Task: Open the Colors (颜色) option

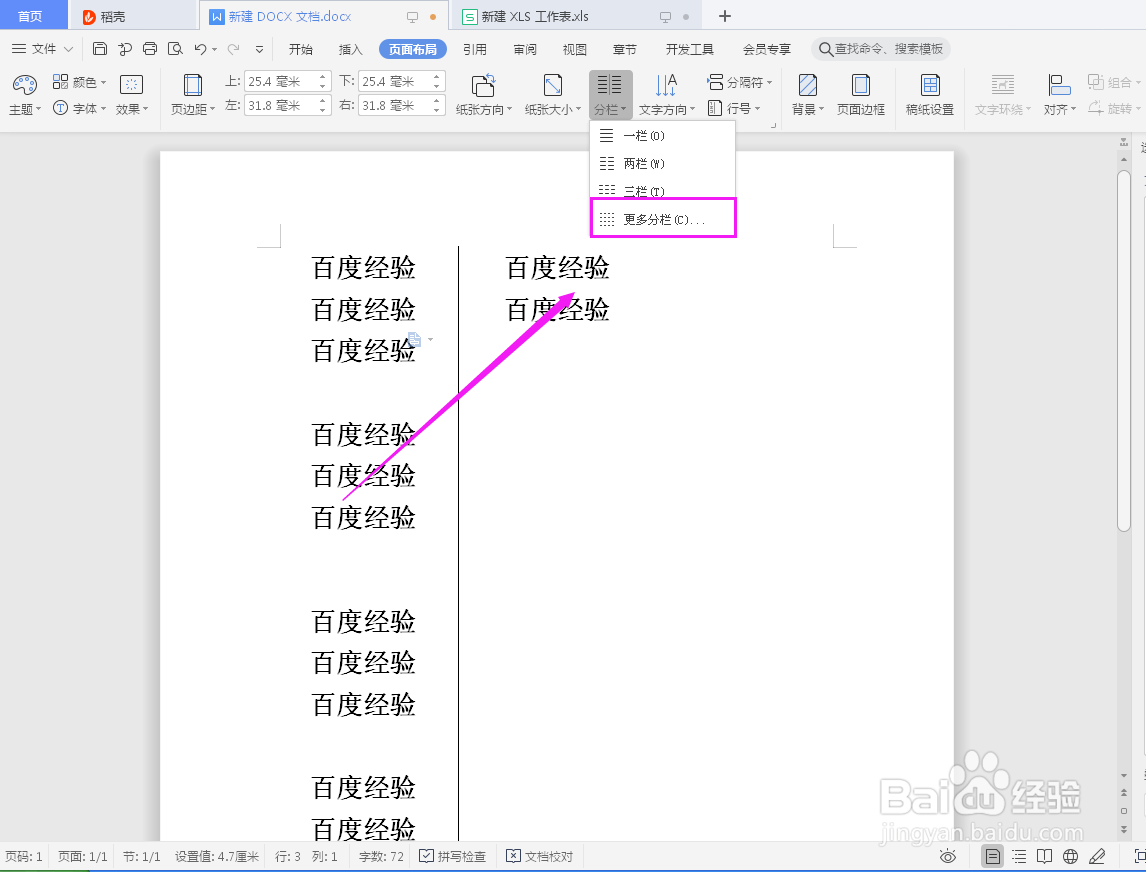Action: [x=79, y=82]
